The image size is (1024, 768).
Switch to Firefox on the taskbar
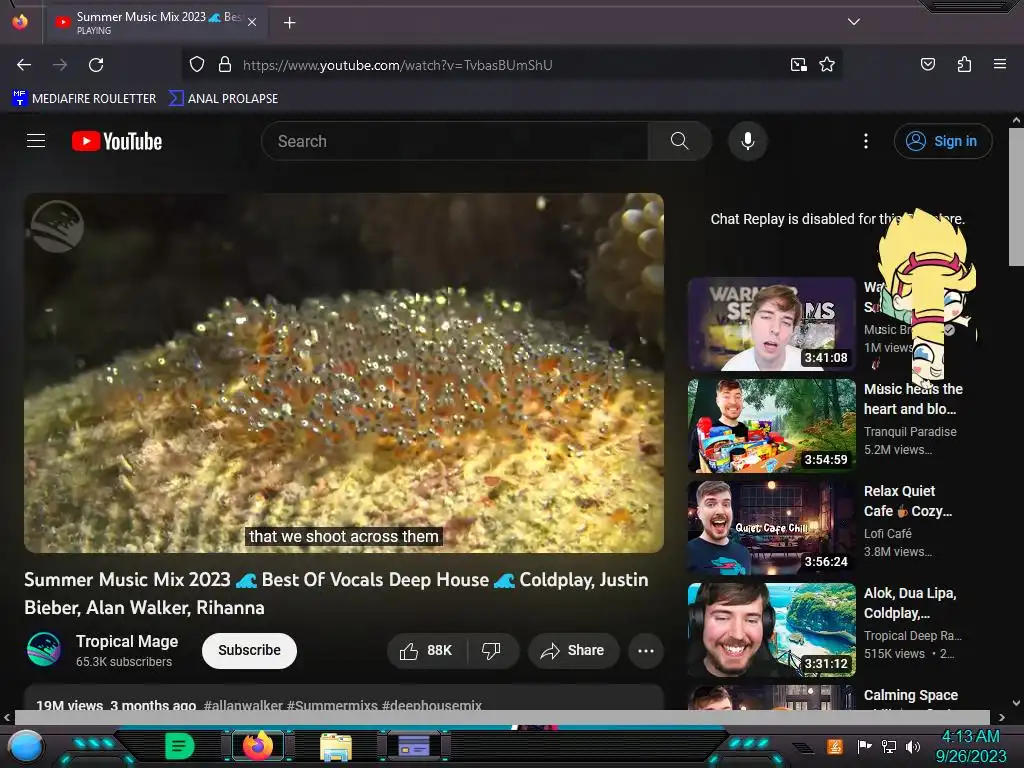pyautogui.click(x=257, y=746)
